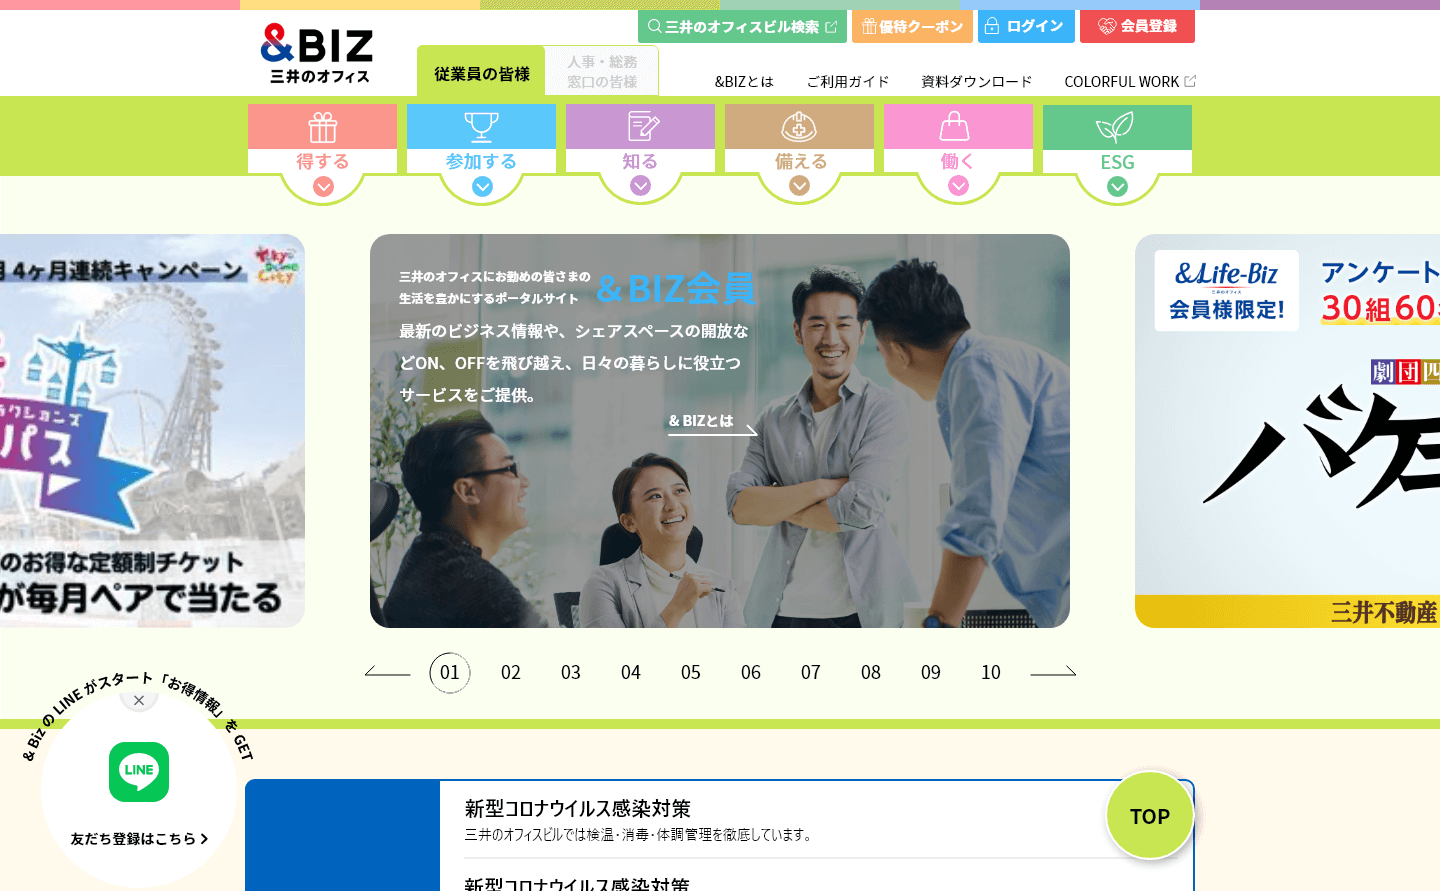Switch to 人事・総務窓口の皆様 tab

tap(602, 72)
